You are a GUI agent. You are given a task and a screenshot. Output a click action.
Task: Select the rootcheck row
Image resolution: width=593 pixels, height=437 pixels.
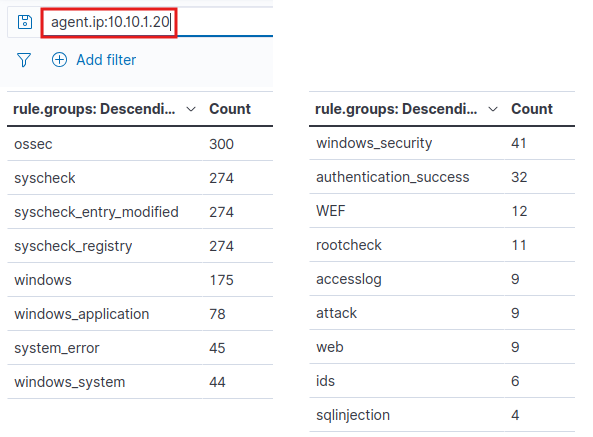(442, 245)
